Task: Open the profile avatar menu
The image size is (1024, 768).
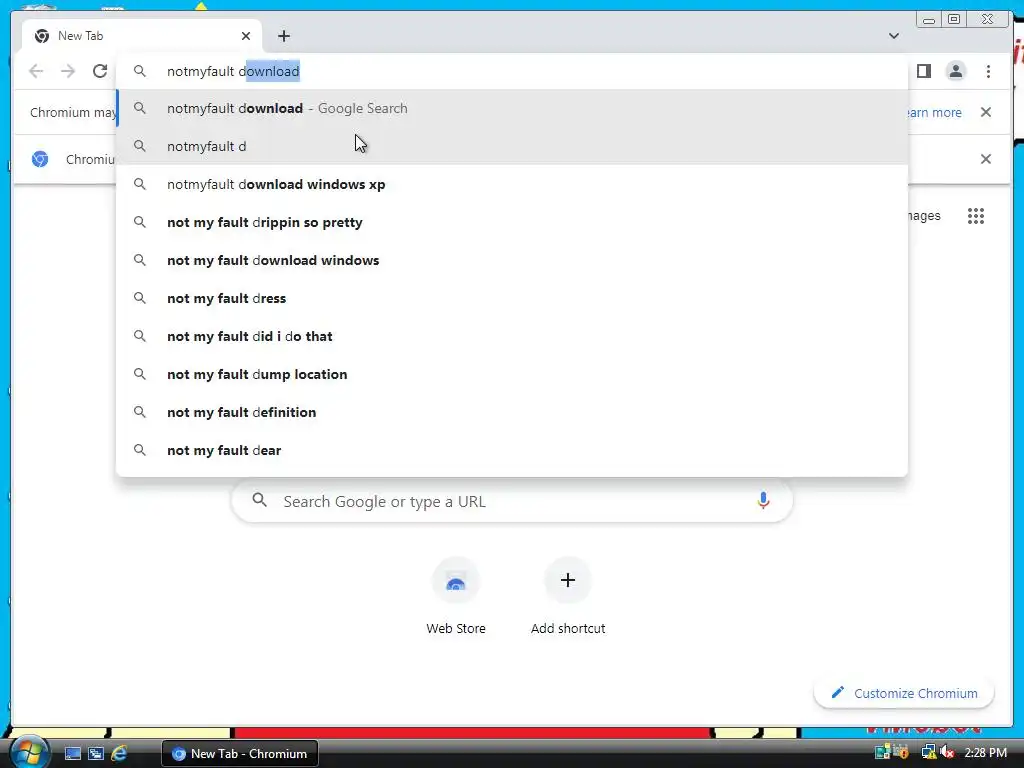Action: [955, 71]
